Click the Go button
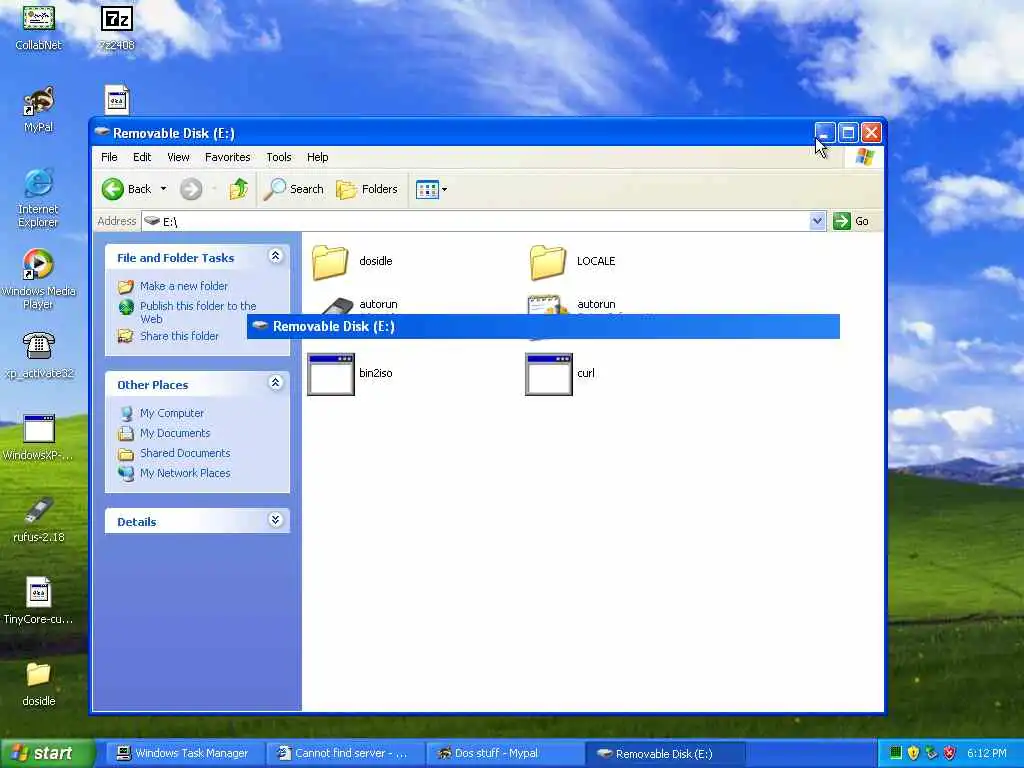The image size is (1024, 768). click(851, 221)
